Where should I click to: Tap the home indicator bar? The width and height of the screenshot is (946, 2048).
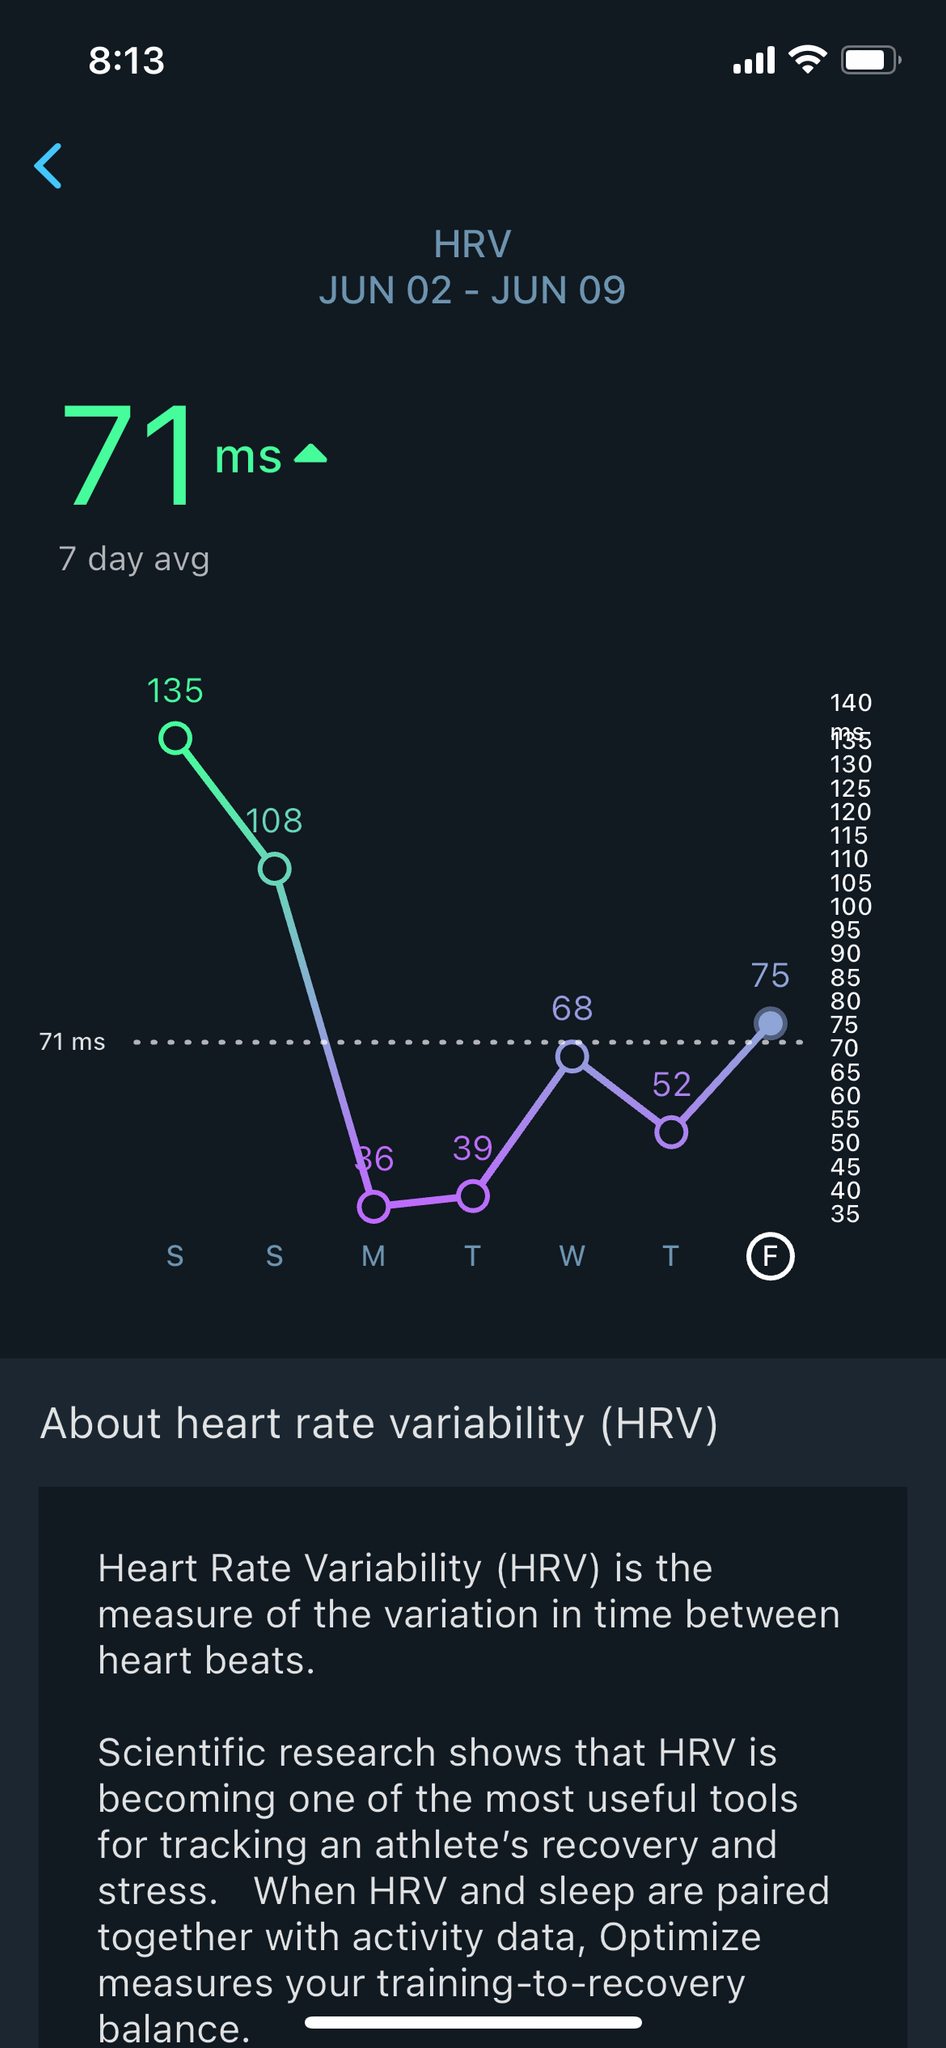click(473, 2022)
